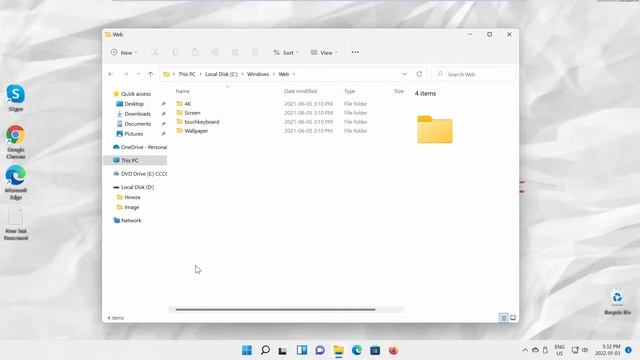This screenshot has width=640, height=360.
Task: Open Task View from taskbar
Action: (x=282, y=350)
